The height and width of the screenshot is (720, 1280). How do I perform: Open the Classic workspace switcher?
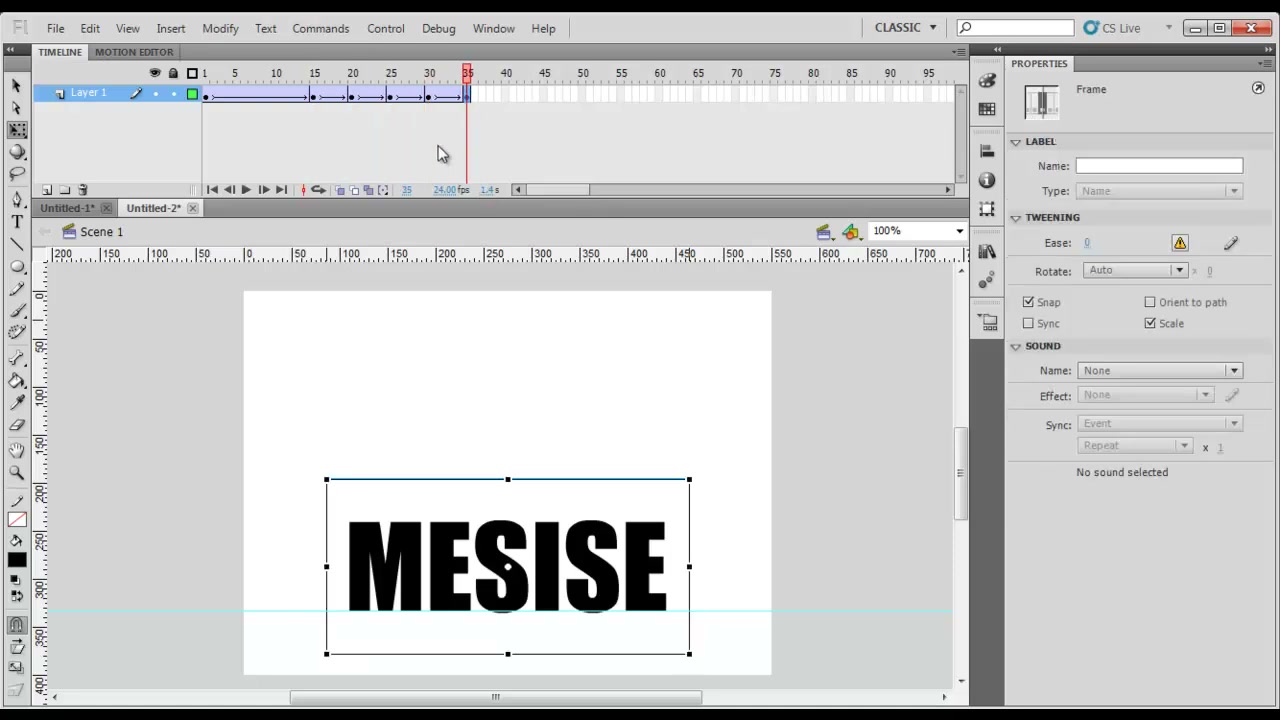[905, 28]
